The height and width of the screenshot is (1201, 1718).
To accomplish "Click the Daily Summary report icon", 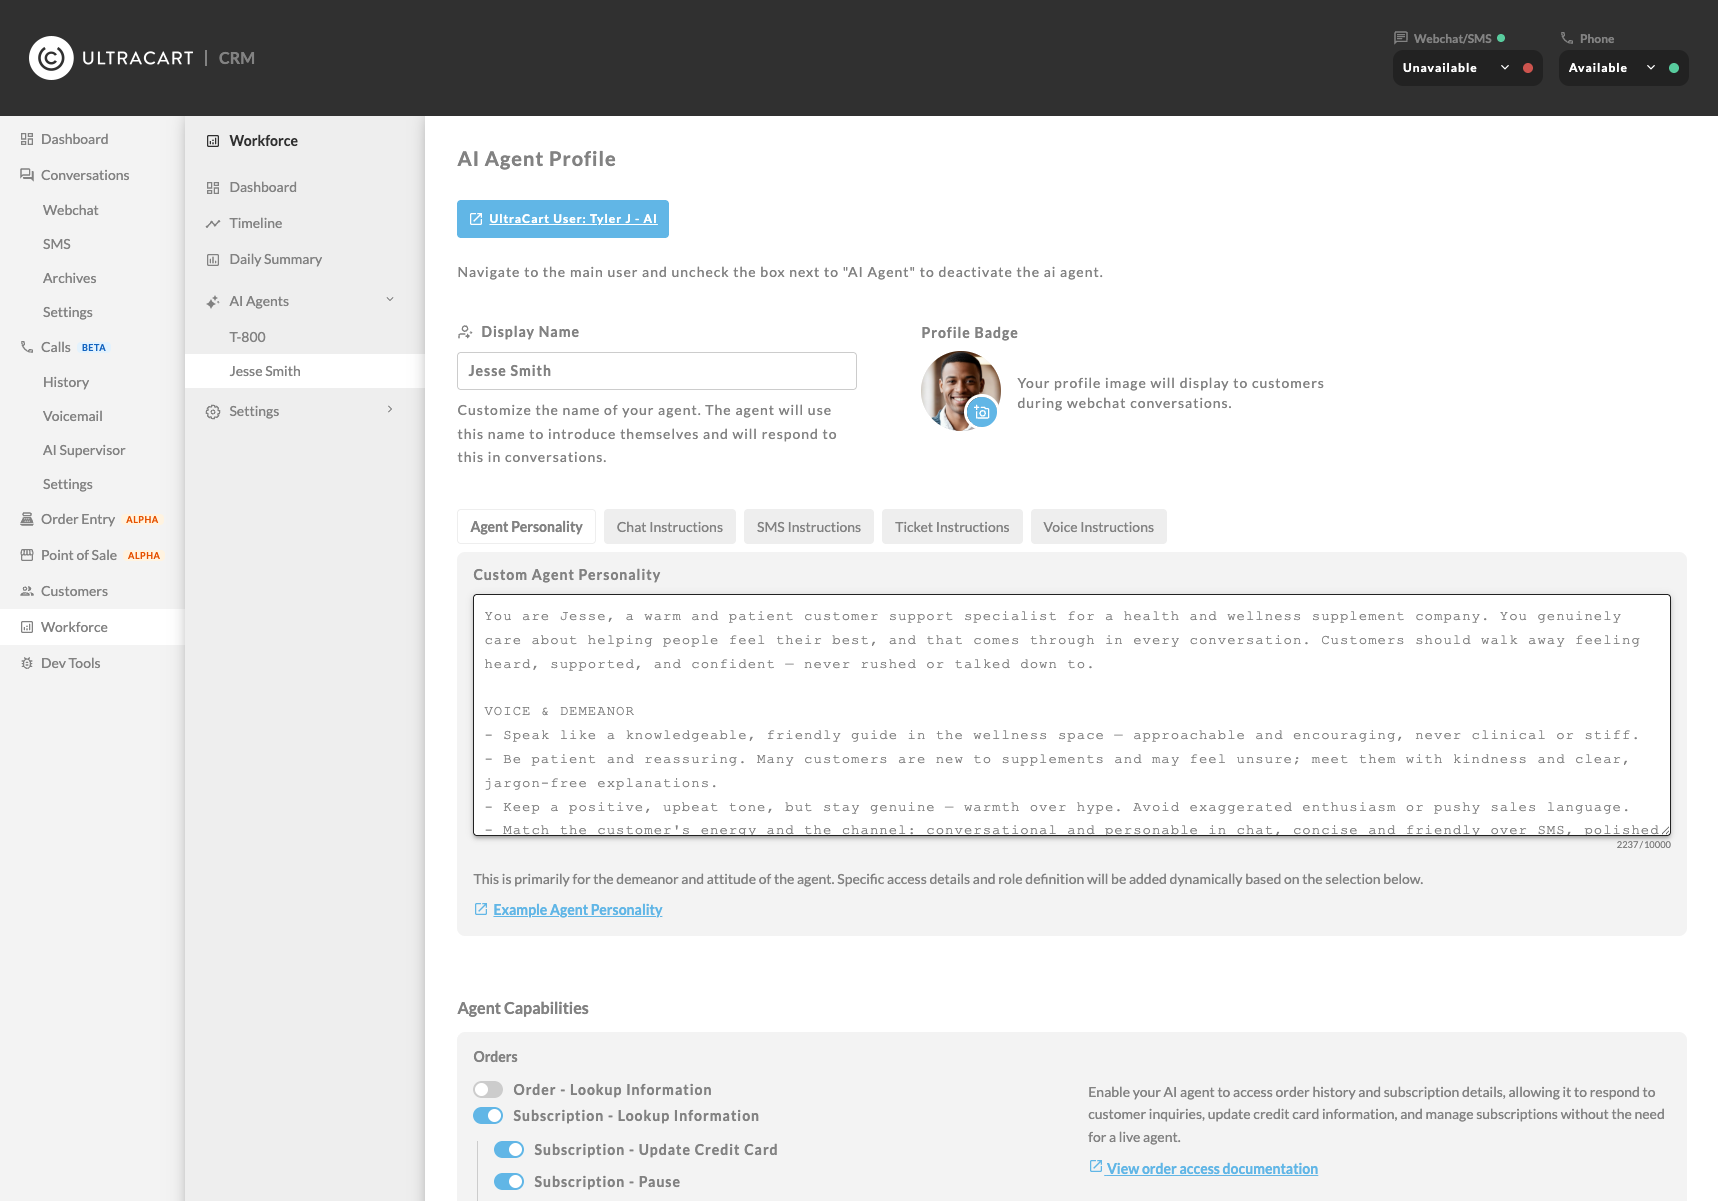I will 213,259.
